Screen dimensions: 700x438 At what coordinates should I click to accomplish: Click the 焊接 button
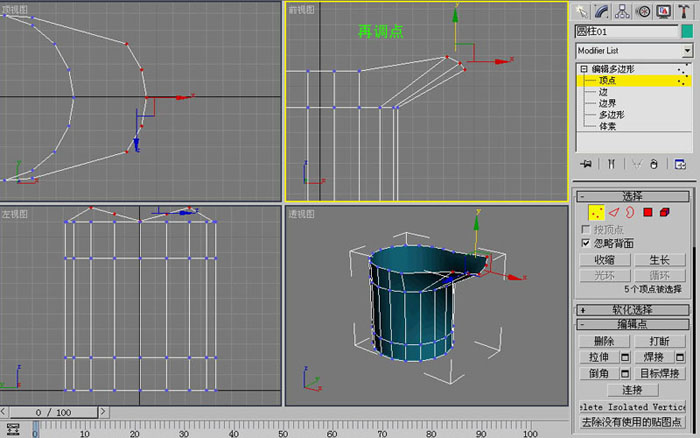coord(654,357)
